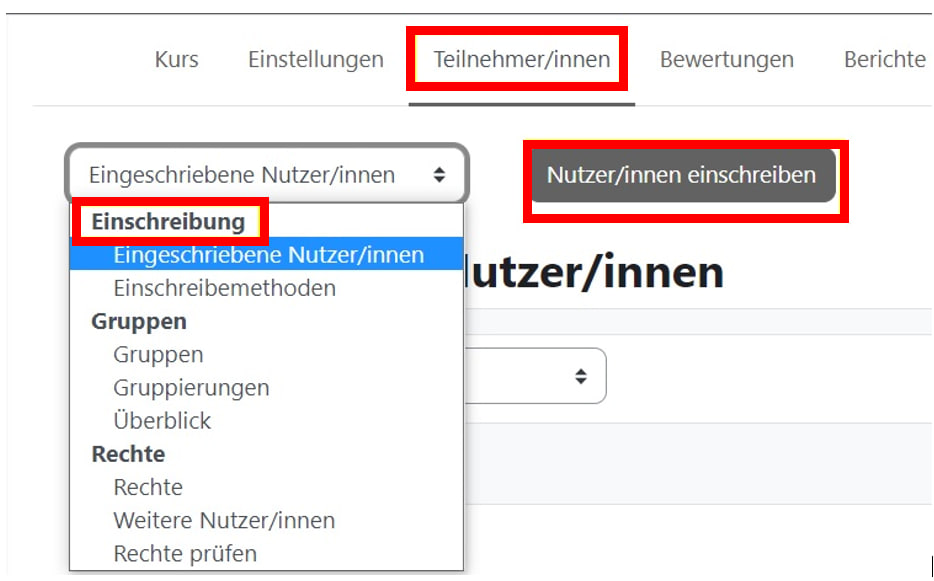Open the Bewertungen tab
The image size is (934, 581).
tap(726, 59)
